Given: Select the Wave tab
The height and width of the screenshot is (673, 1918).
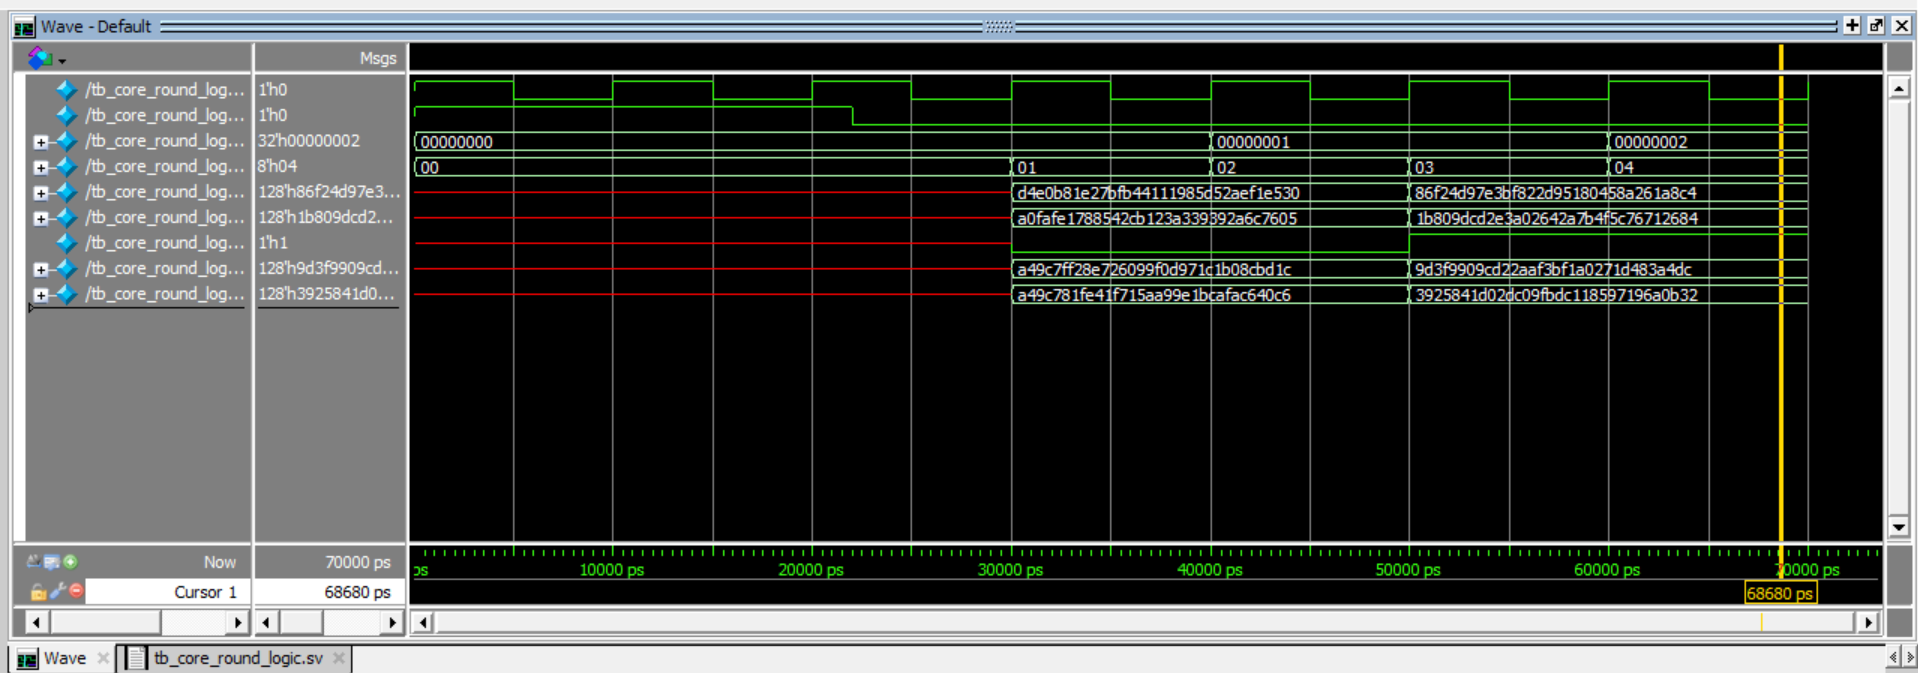Looking at the screenshot, I should click(x=64, y=658).
